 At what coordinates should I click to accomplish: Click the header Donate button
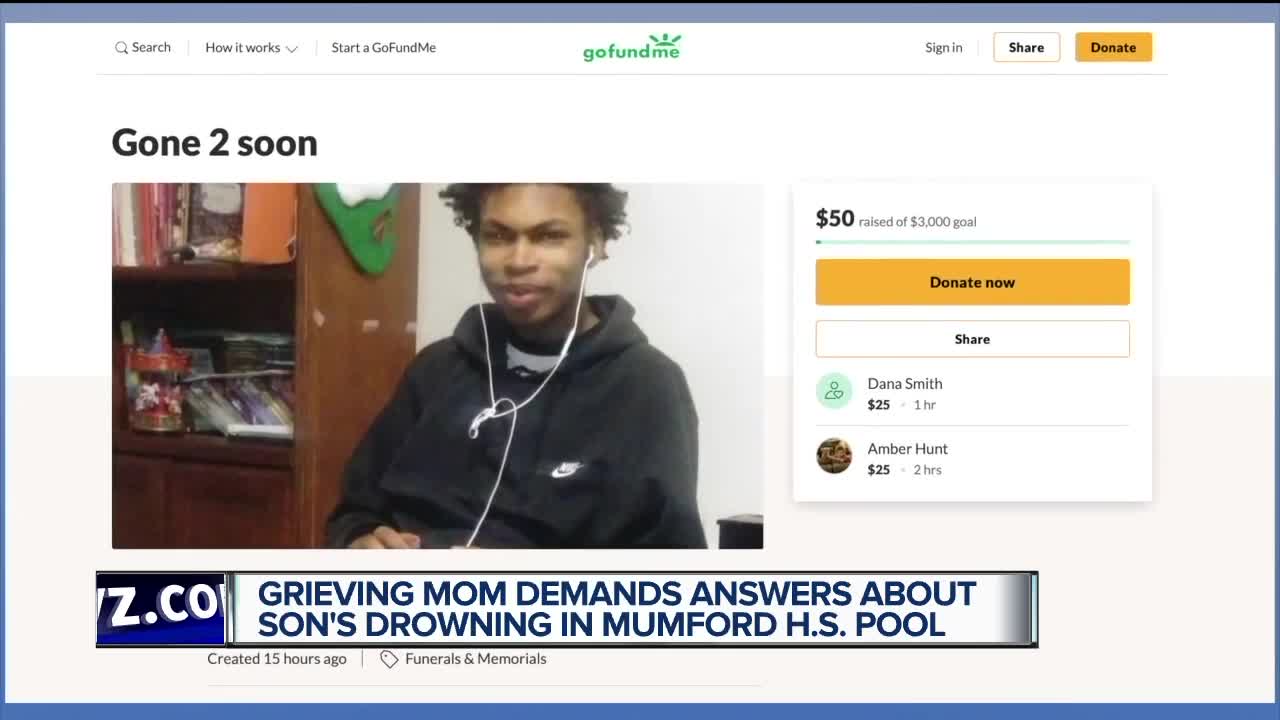1113,47
